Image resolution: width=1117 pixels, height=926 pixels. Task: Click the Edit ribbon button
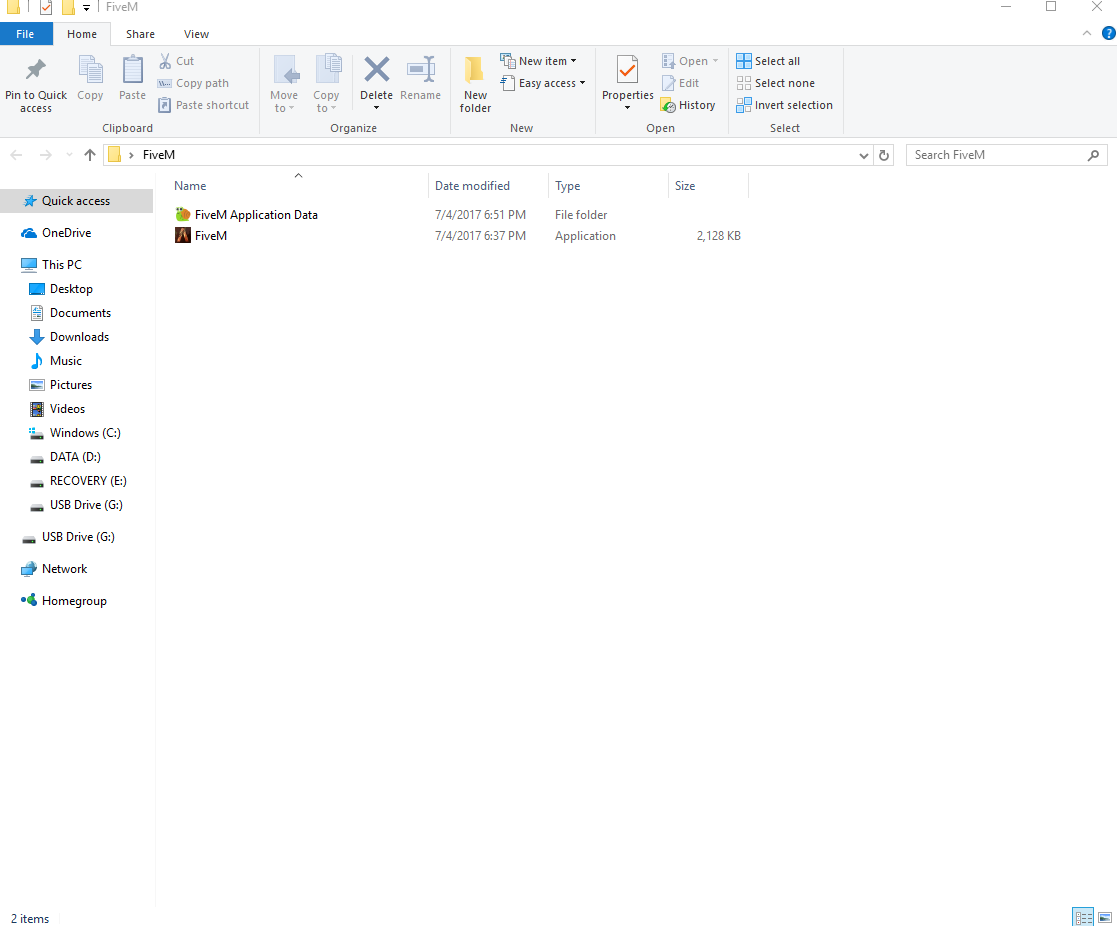(681, 83)
